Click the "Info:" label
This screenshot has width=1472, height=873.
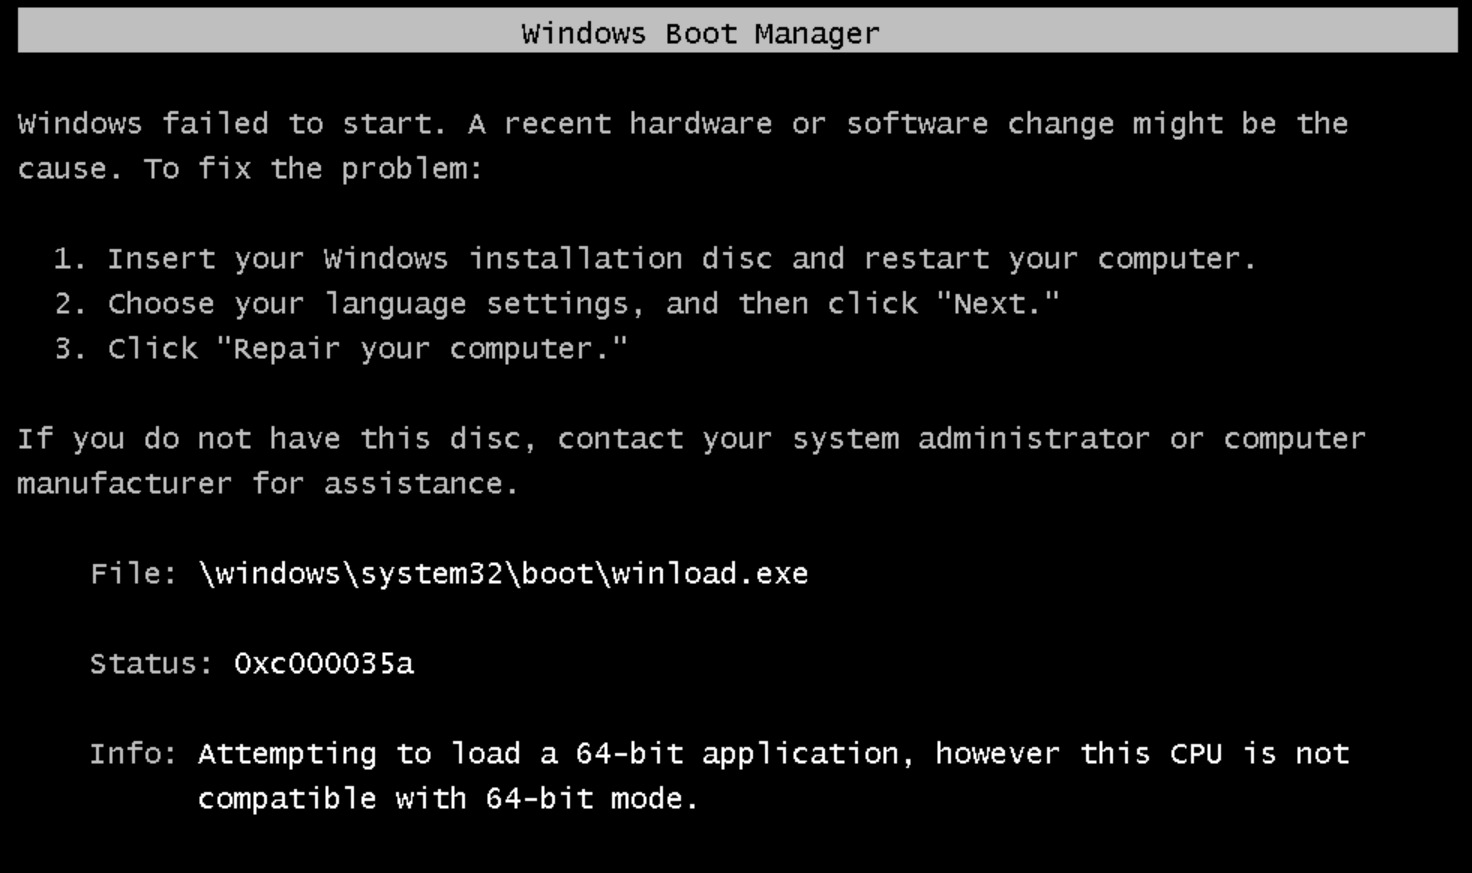(133, 754)
